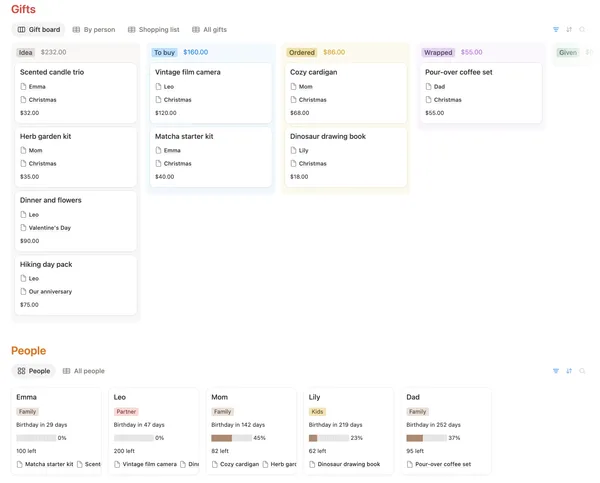The height and width of the screenshot is (483, 600).
Task: Click the All gifts table icon
Action: click(196, 29)
